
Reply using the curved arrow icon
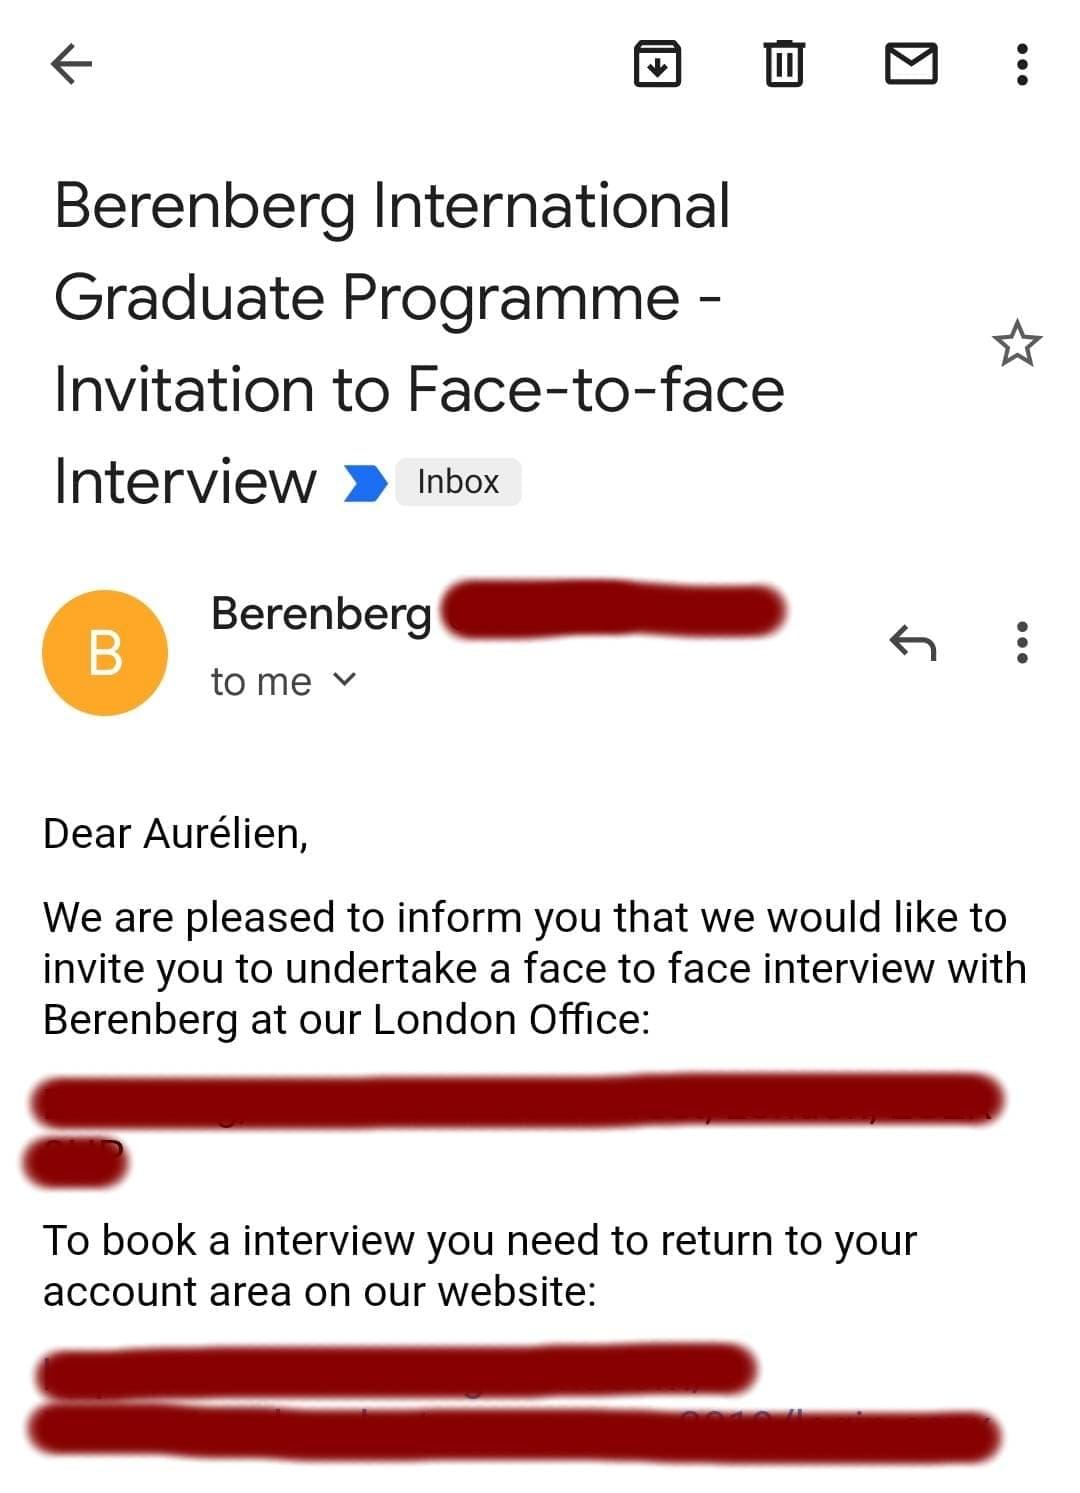pos(912,643)
